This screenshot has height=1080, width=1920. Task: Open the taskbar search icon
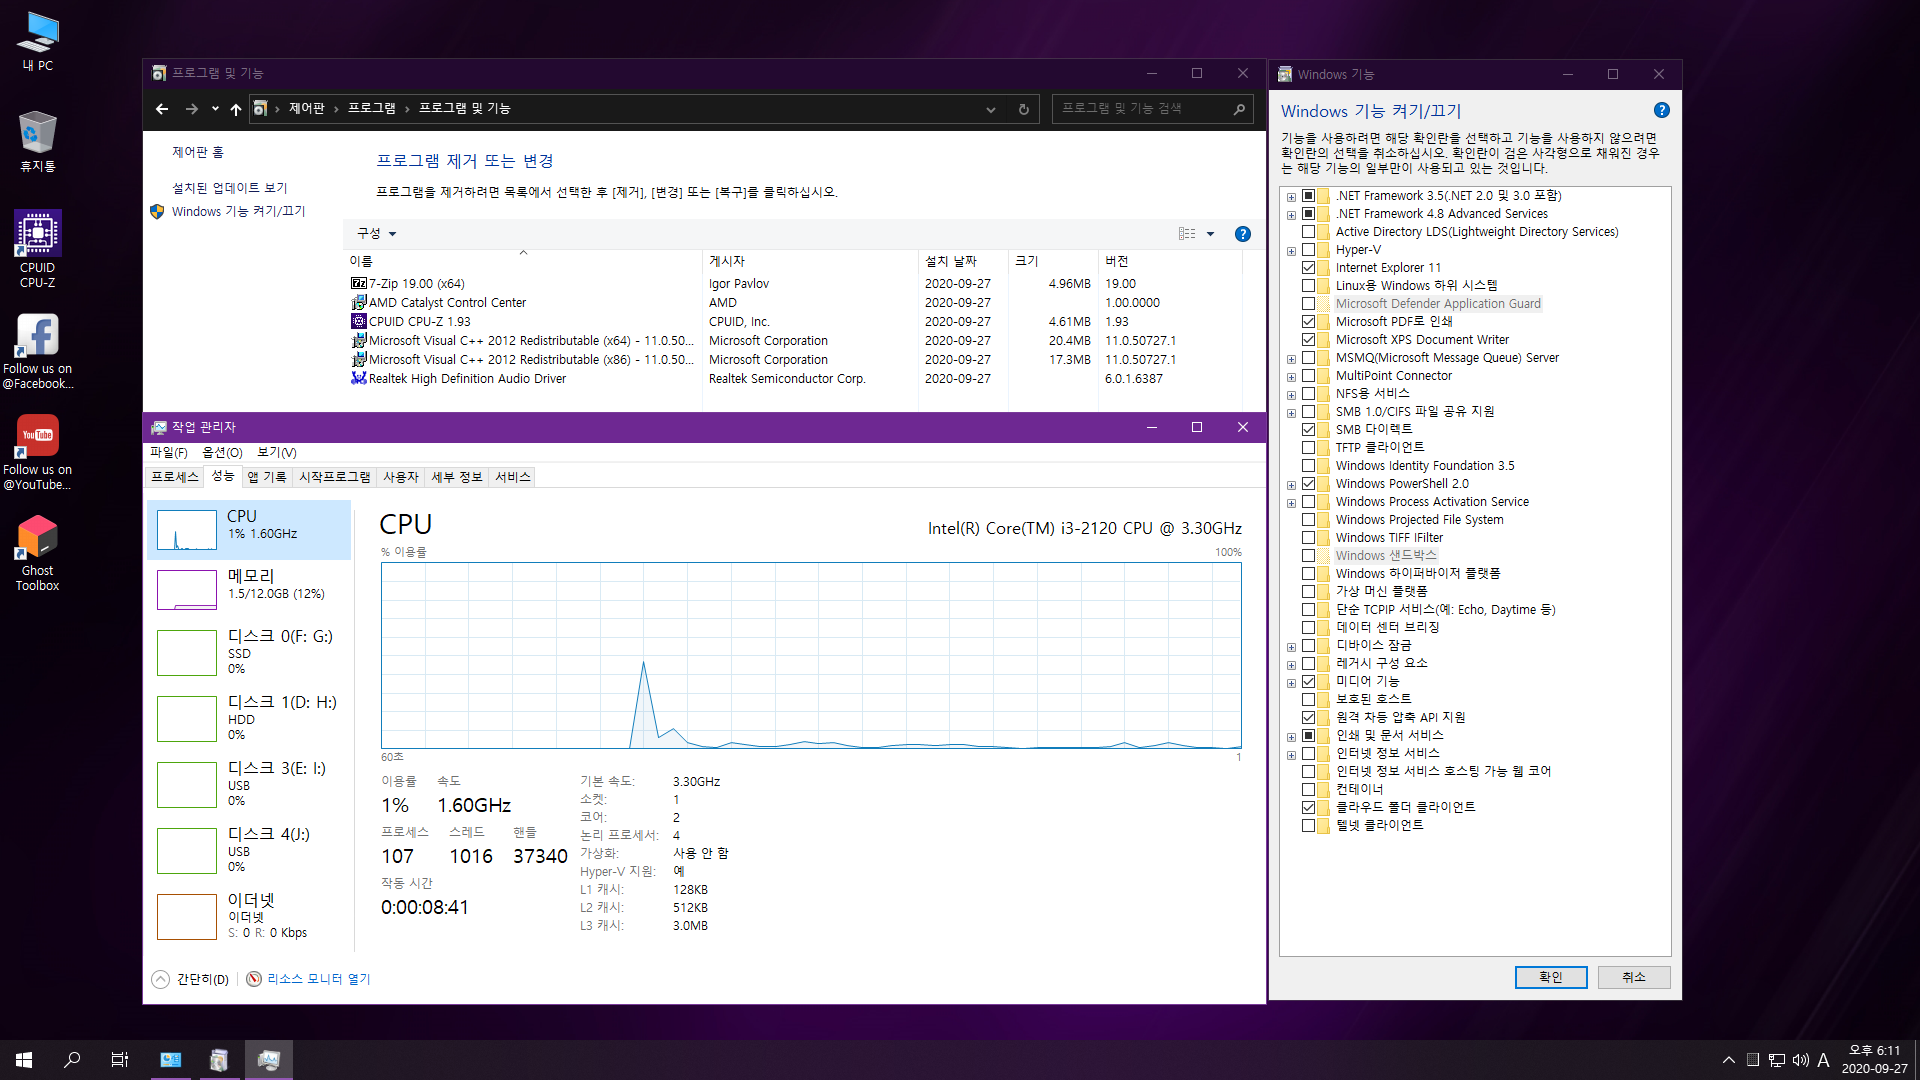[72, 1059]
